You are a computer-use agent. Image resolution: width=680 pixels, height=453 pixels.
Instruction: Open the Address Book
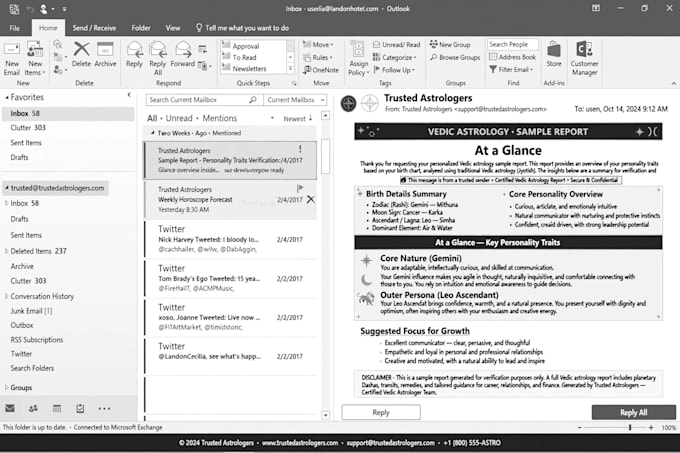(513, 57)
